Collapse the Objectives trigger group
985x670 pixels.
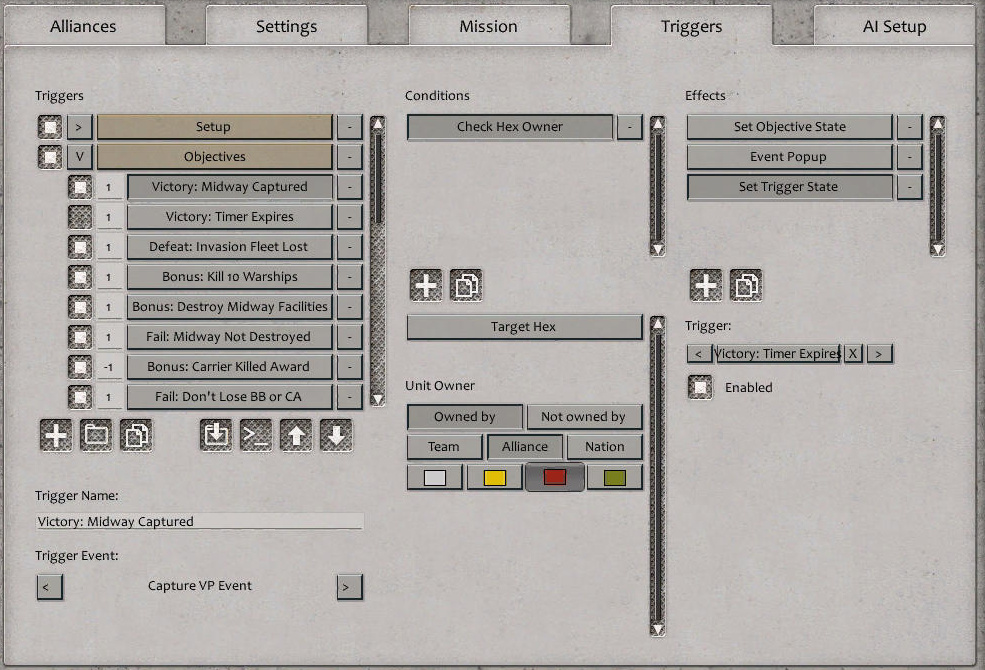[x=78, y=157]
